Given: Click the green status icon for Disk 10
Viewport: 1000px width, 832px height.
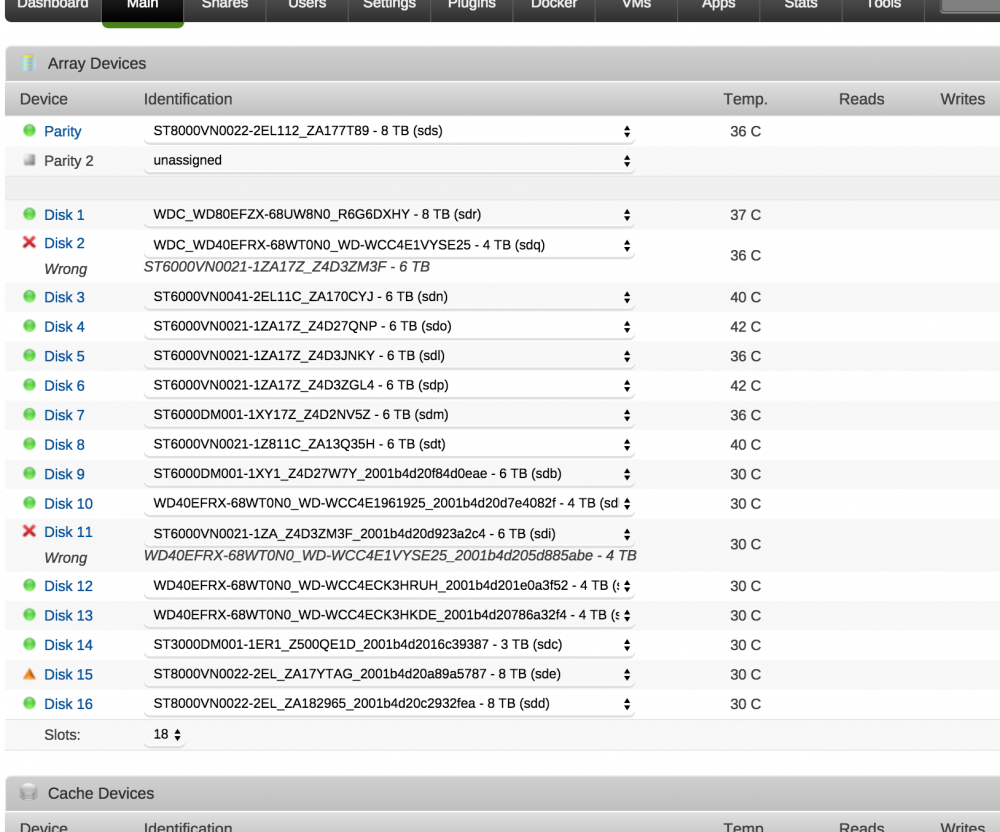Looking at the screenshot, I should pyautogui.click(x=29, y=502).
